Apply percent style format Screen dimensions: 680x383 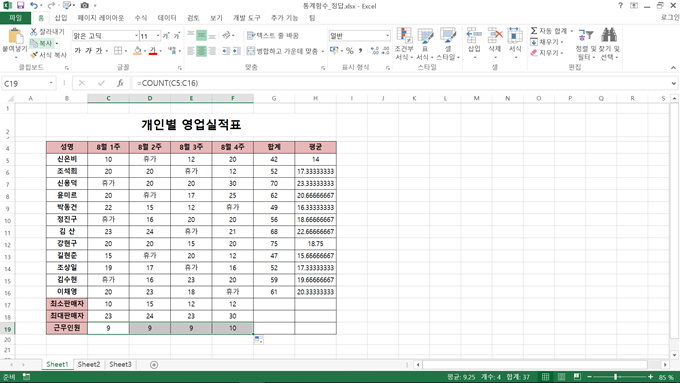(x=350, y=51)
